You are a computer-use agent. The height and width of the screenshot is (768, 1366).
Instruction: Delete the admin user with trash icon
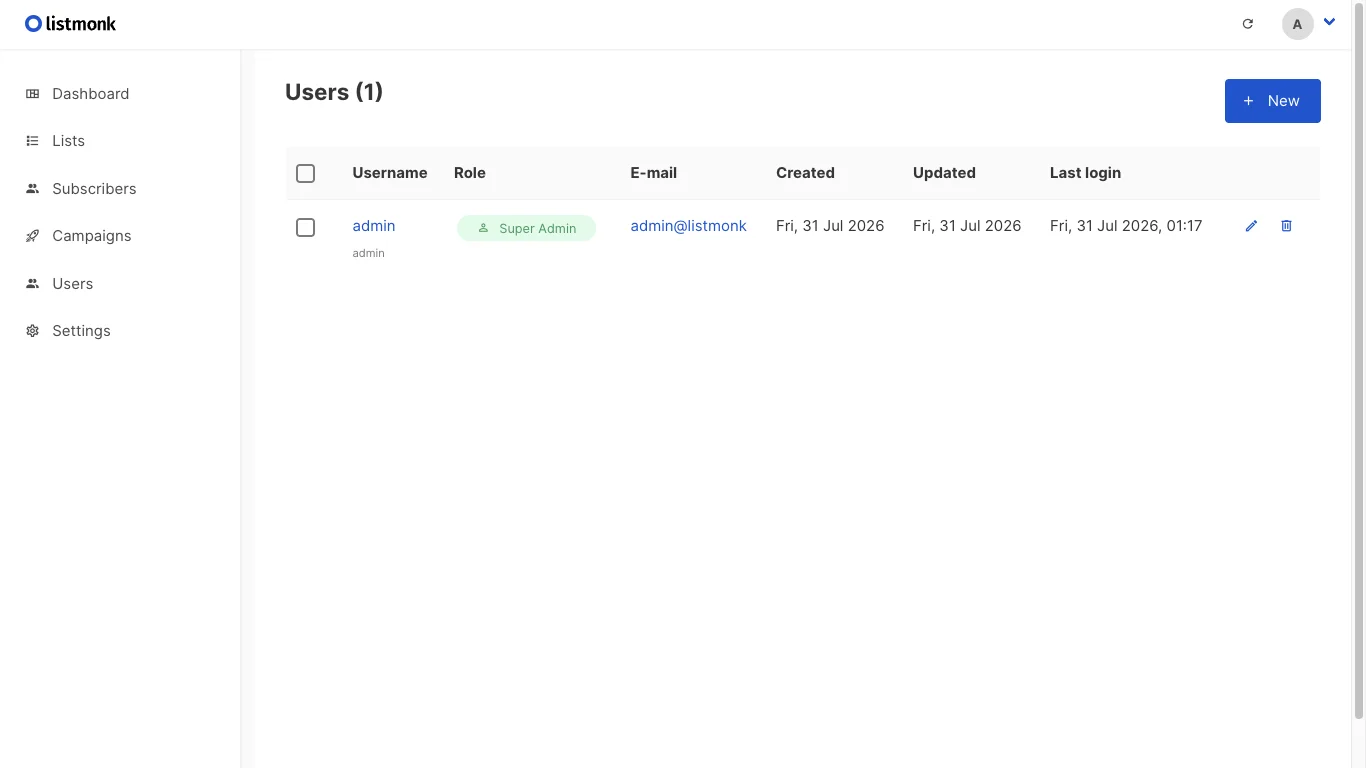(1287, 226)
